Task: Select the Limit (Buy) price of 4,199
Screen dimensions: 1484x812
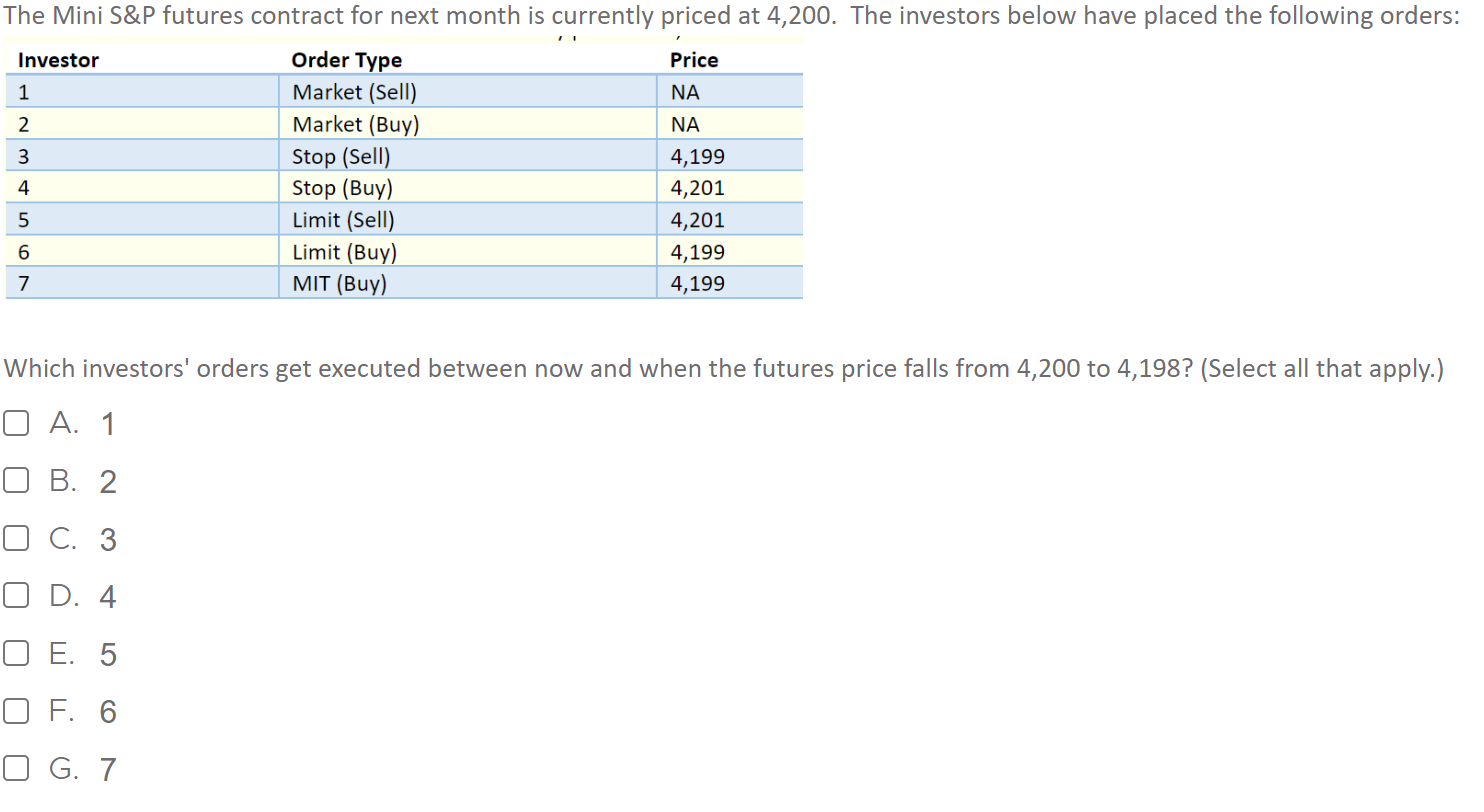Action: 697,252
